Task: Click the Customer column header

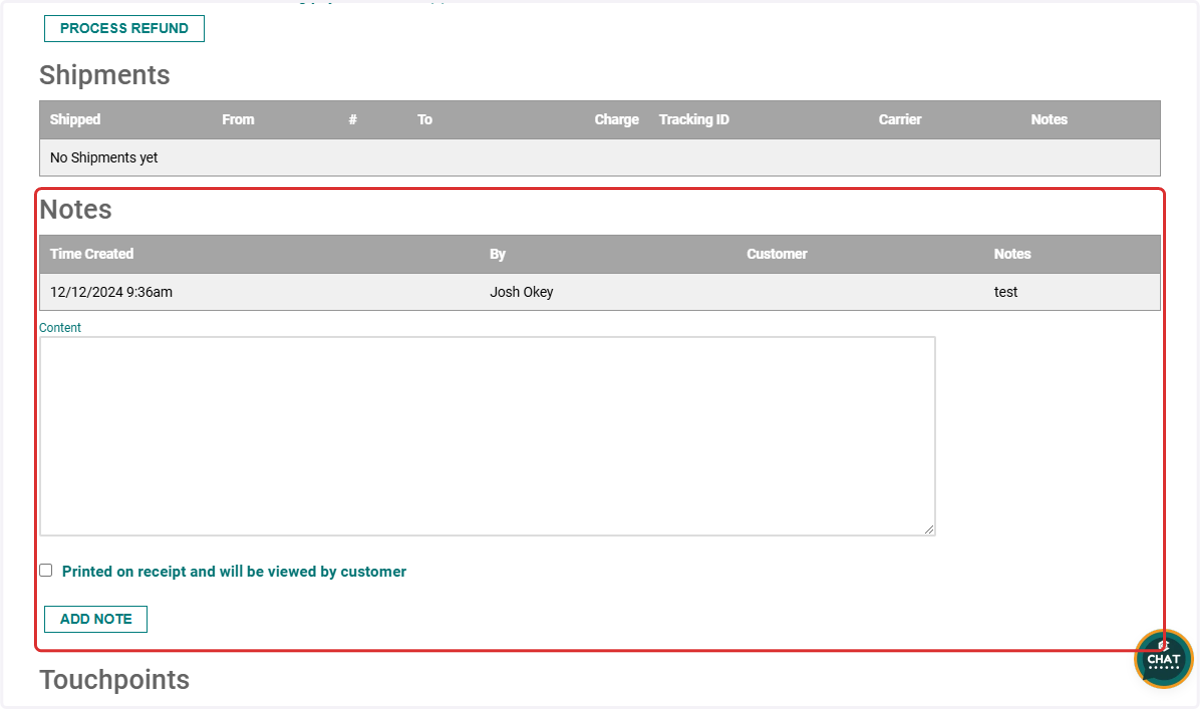Action: click(x=777, y=254)
